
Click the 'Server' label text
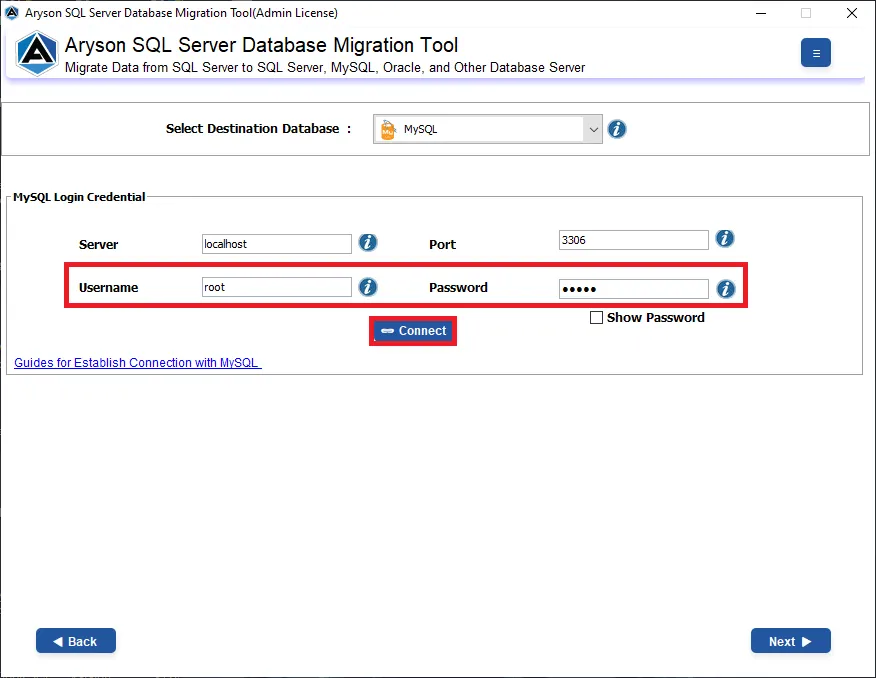pyautogui.click(x=98, y=245)
